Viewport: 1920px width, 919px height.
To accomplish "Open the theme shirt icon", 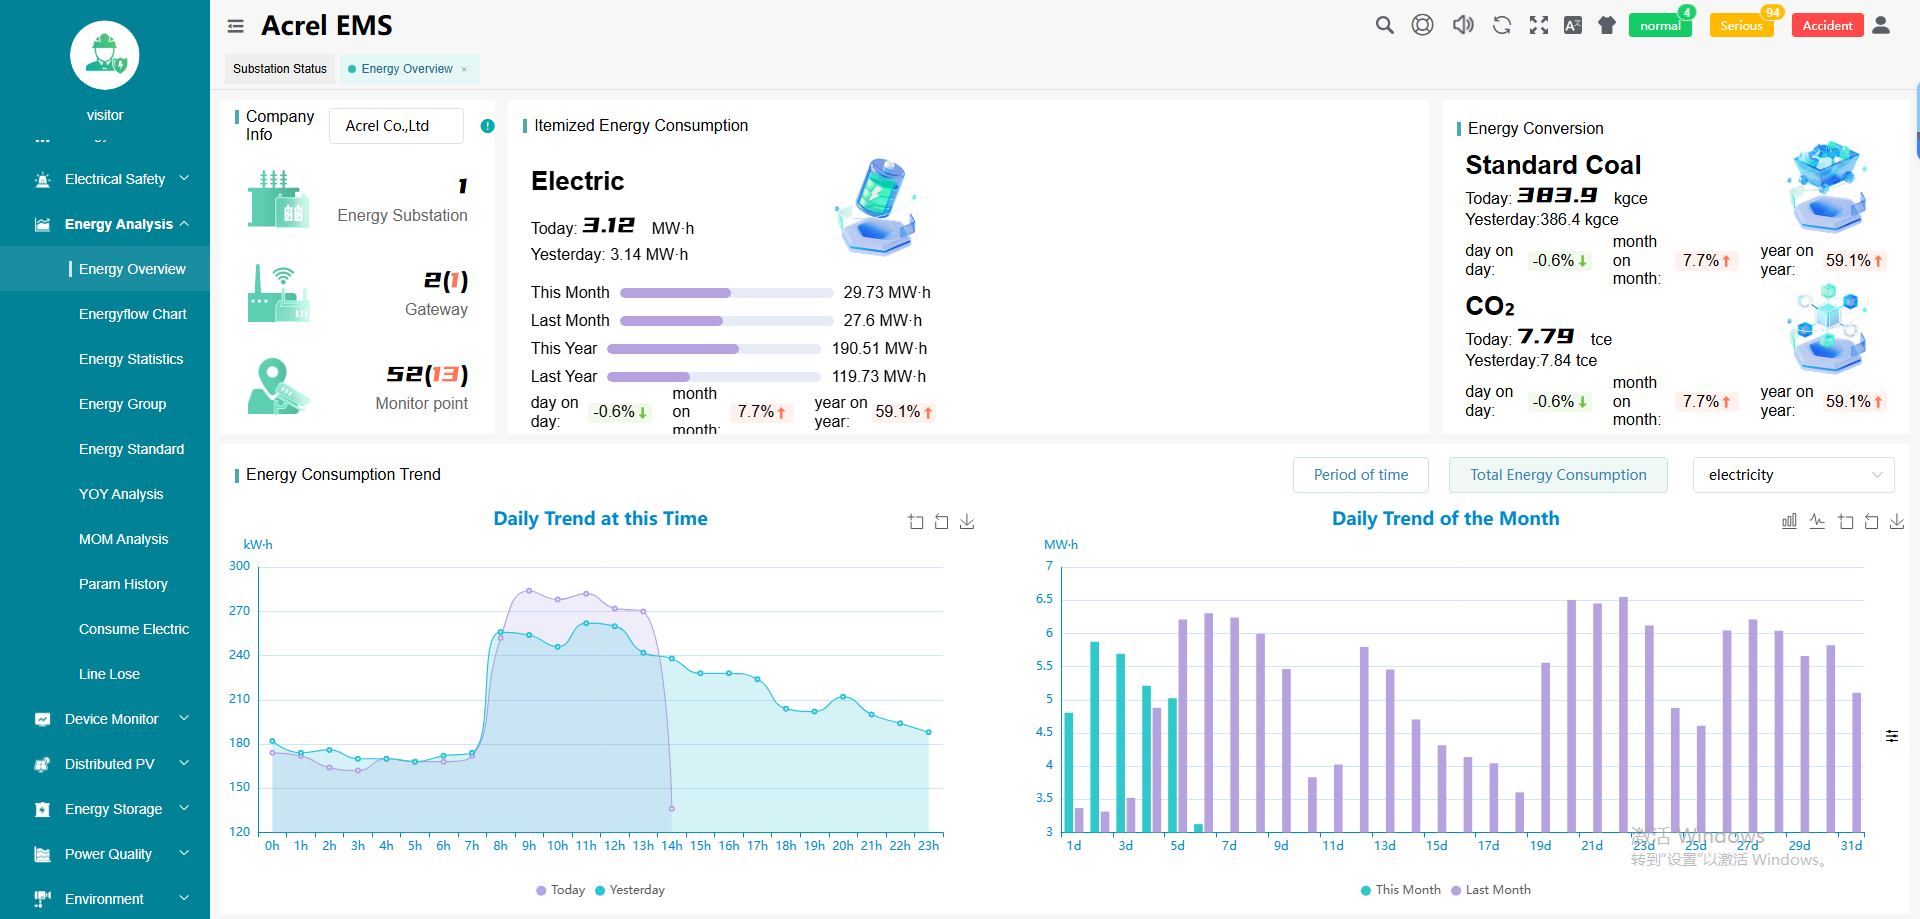I will (x=1607, y=25).
